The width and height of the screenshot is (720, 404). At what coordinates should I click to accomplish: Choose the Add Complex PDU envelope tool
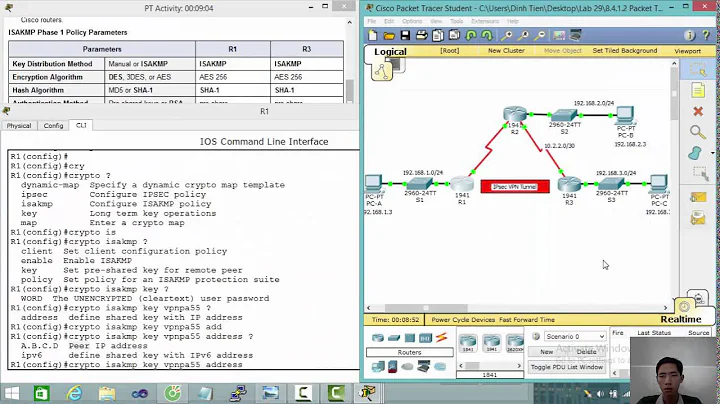[698, 218]
